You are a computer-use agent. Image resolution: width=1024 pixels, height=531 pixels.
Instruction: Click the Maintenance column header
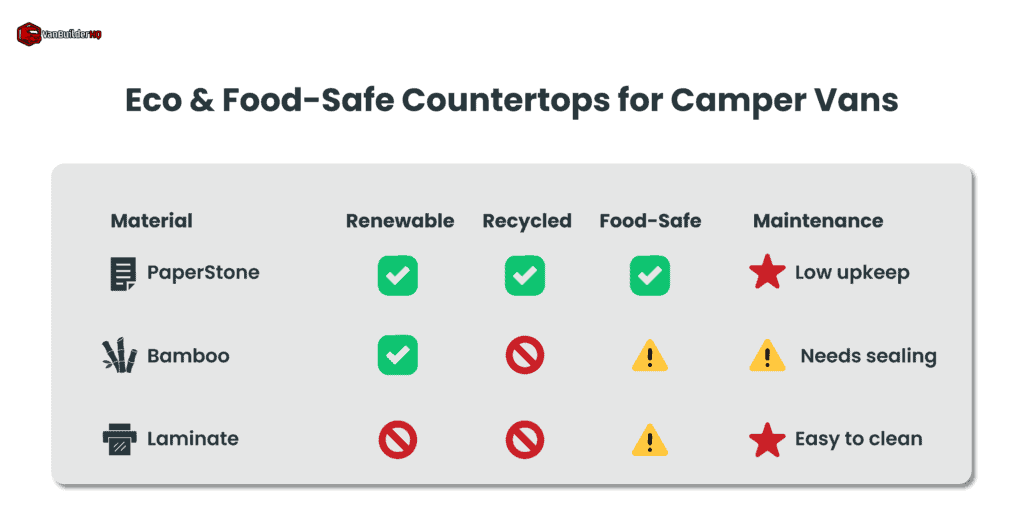pyautogui.click(x=817, y=221)
